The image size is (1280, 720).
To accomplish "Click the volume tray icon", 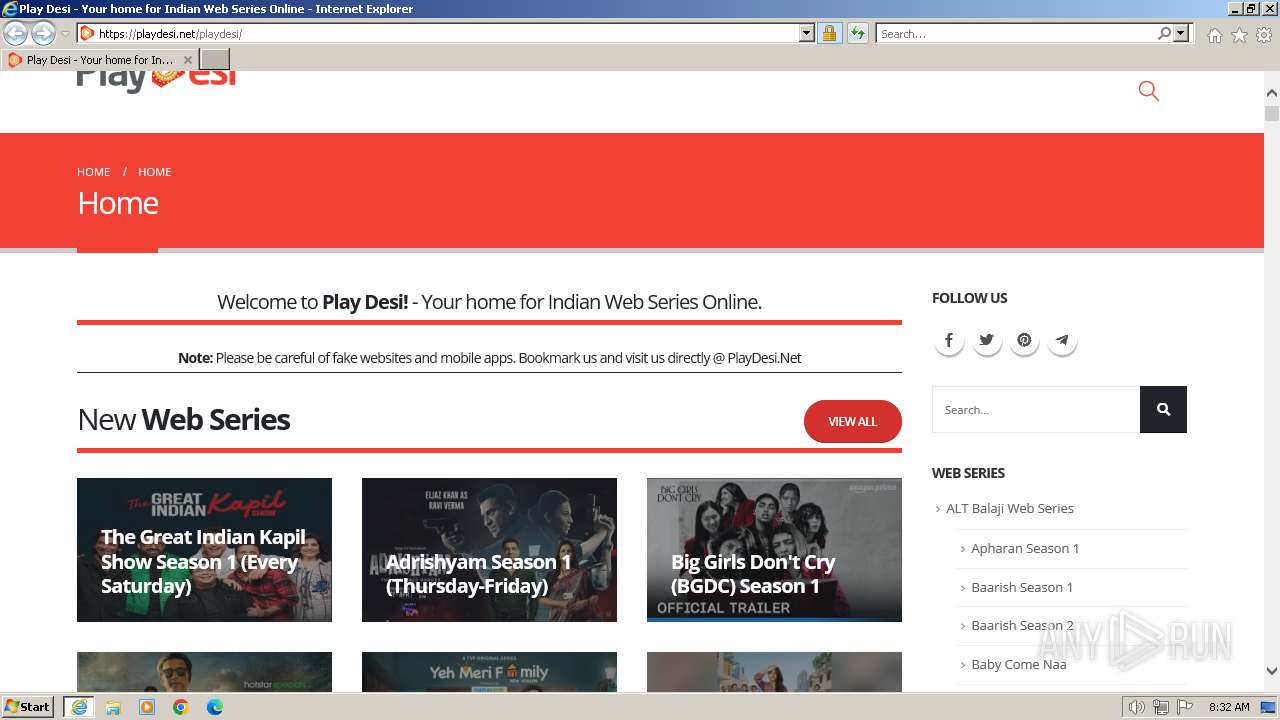I will (1137, 707).
